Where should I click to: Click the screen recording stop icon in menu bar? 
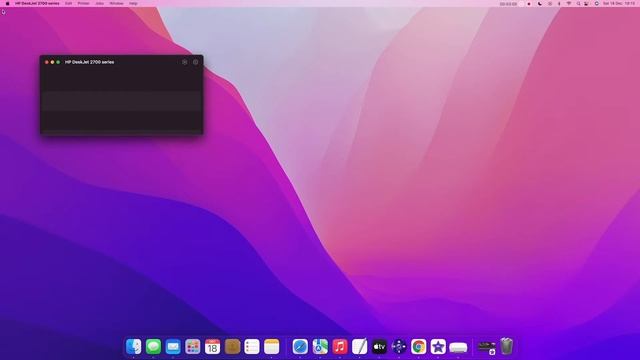(529, 4)
